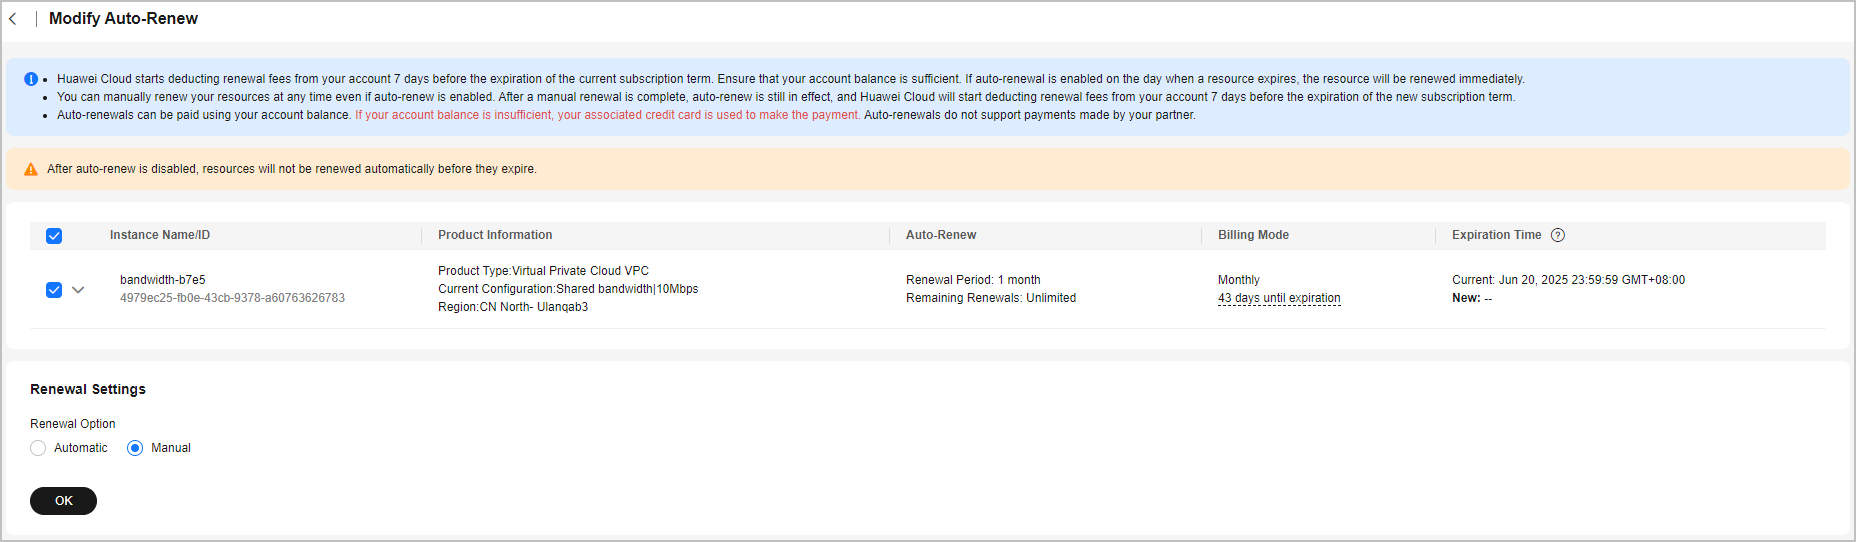Select the Manual renewal option

click(x=135, y=448)
